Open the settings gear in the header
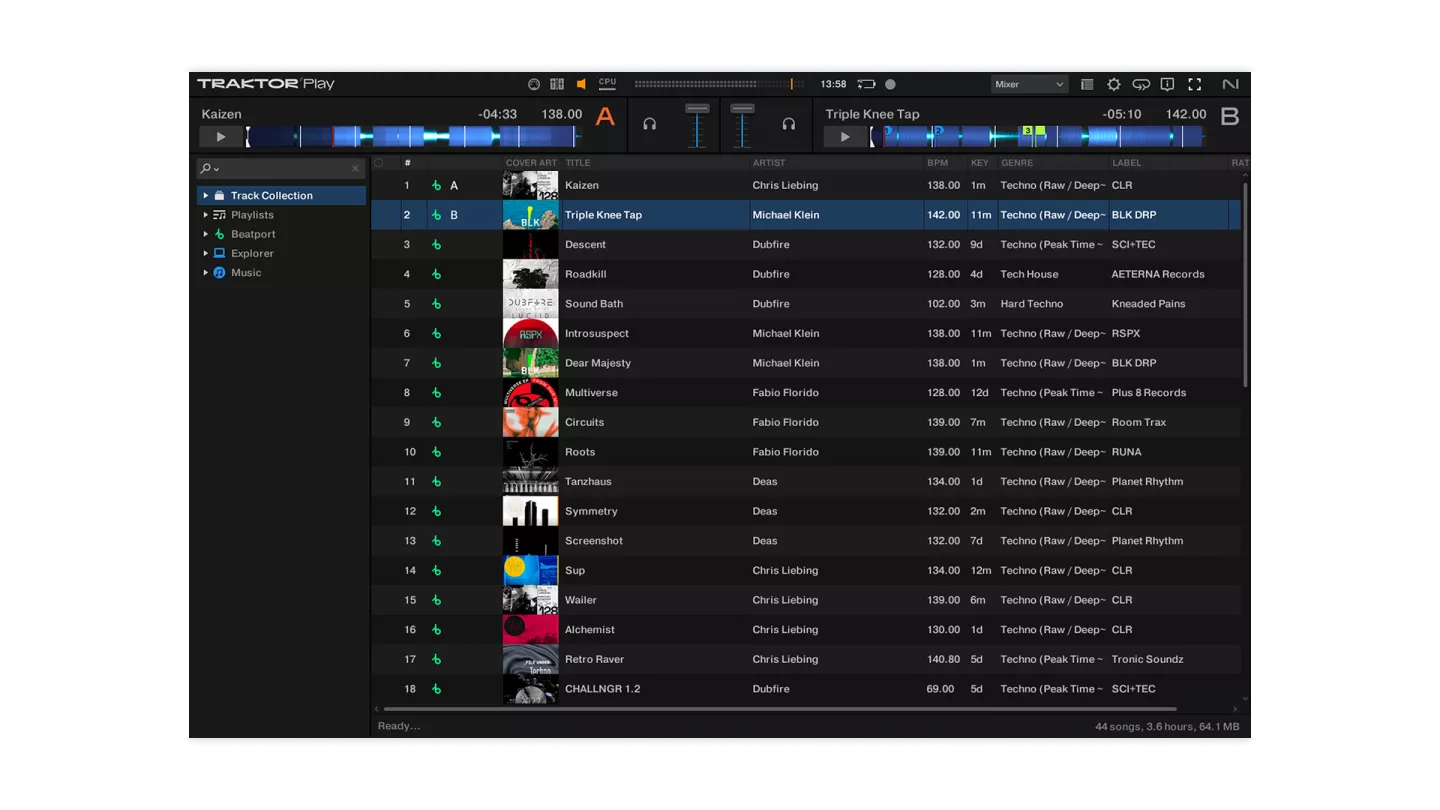Viewport: 1440px width, 810px height. 1114,85
